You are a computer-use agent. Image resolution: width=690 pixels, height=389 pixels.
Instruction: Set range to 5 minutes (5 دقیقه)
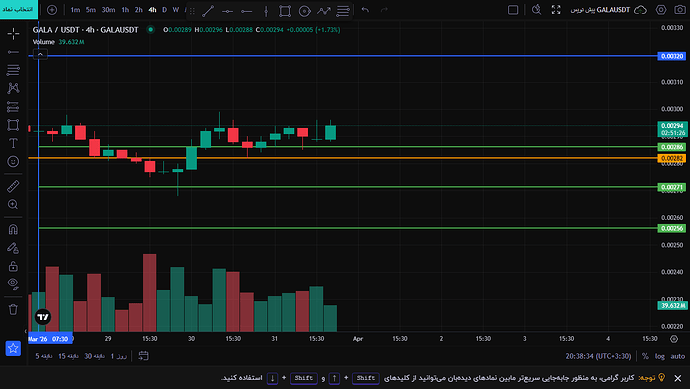click(44, 356)
